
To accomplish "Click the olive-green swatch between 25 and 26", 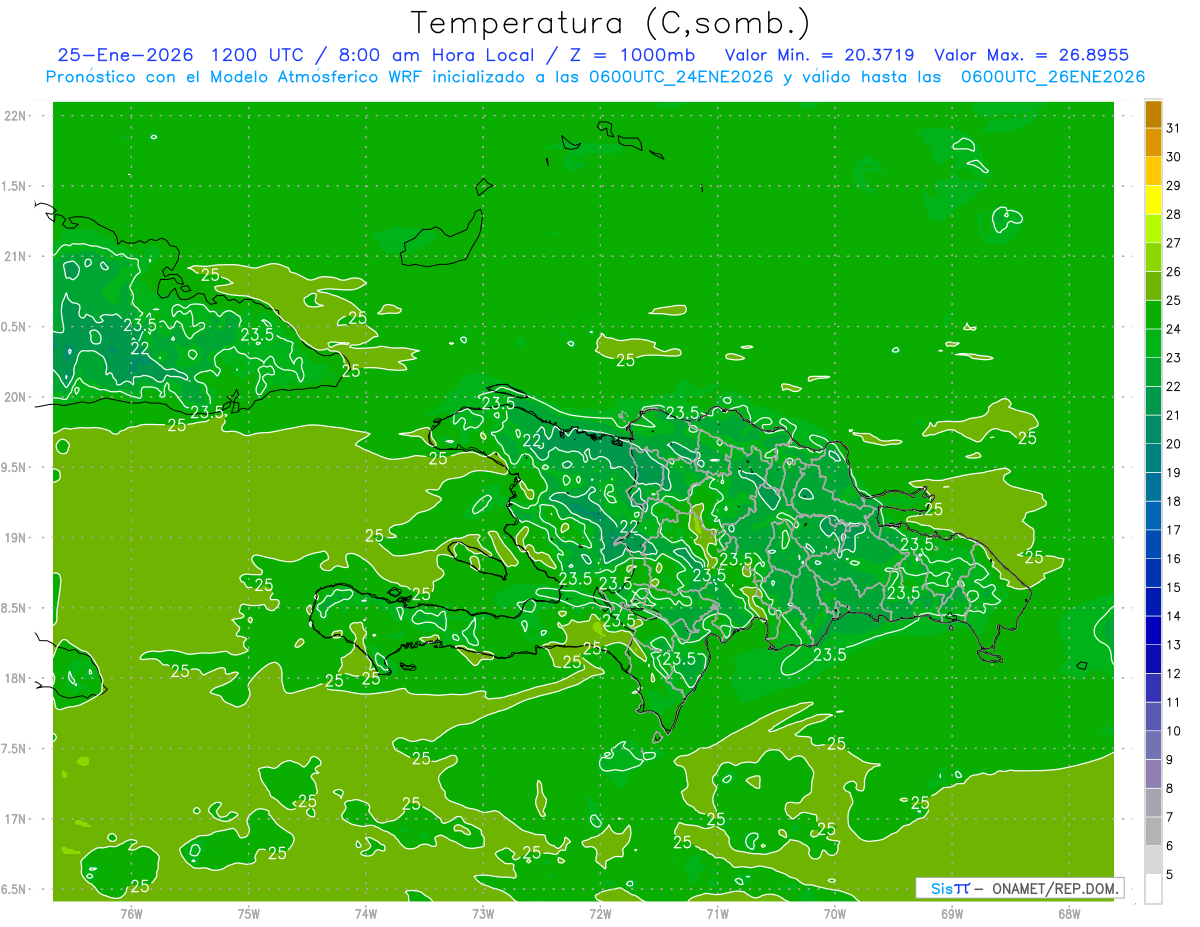I will tap(1153, 286).
